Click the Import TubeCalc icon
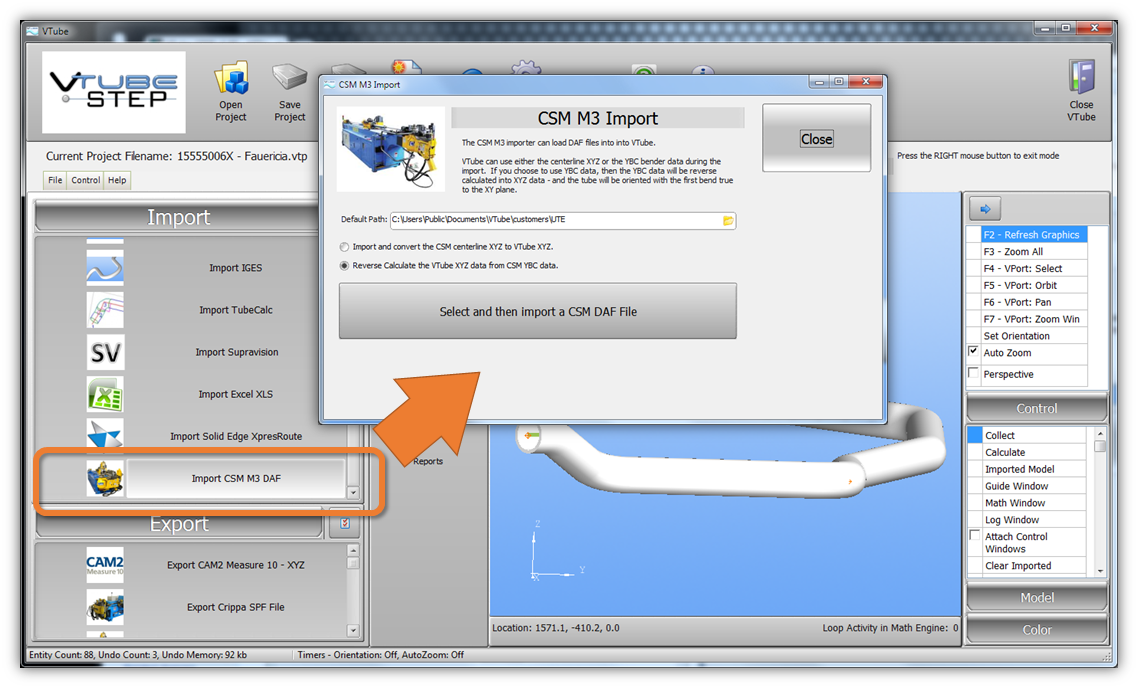 coord(105,310)
